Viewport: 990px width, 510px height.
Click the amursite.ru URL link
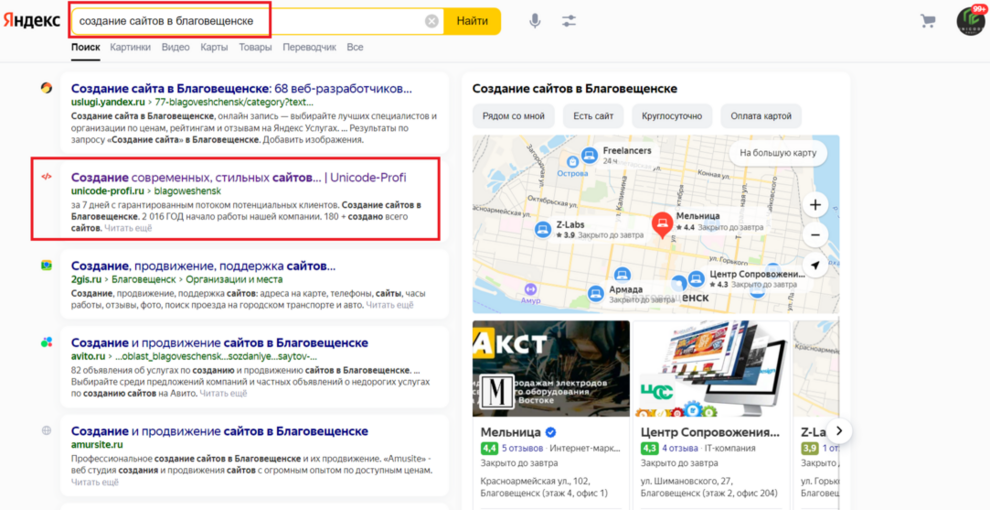pos(97,444)
